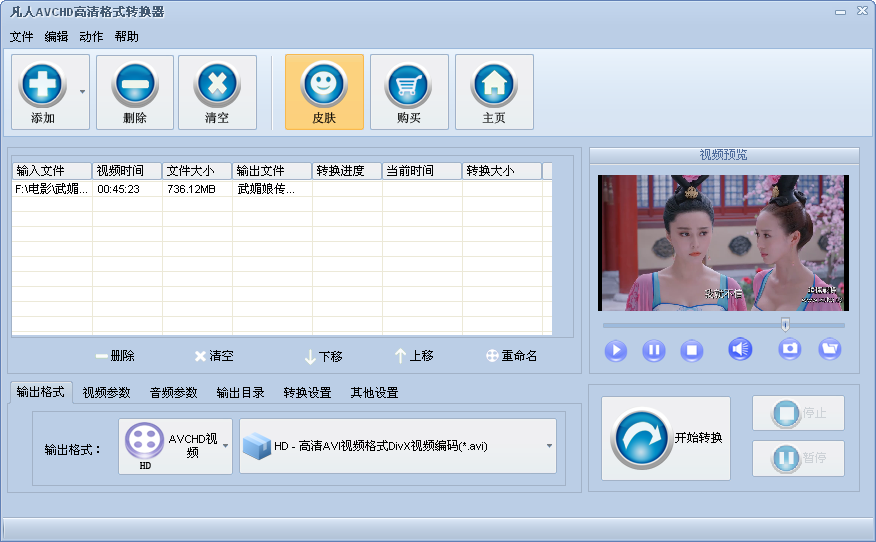
Task: Click the 重命名 rename button
Action: pyautogui.click(x=511, y=356)
